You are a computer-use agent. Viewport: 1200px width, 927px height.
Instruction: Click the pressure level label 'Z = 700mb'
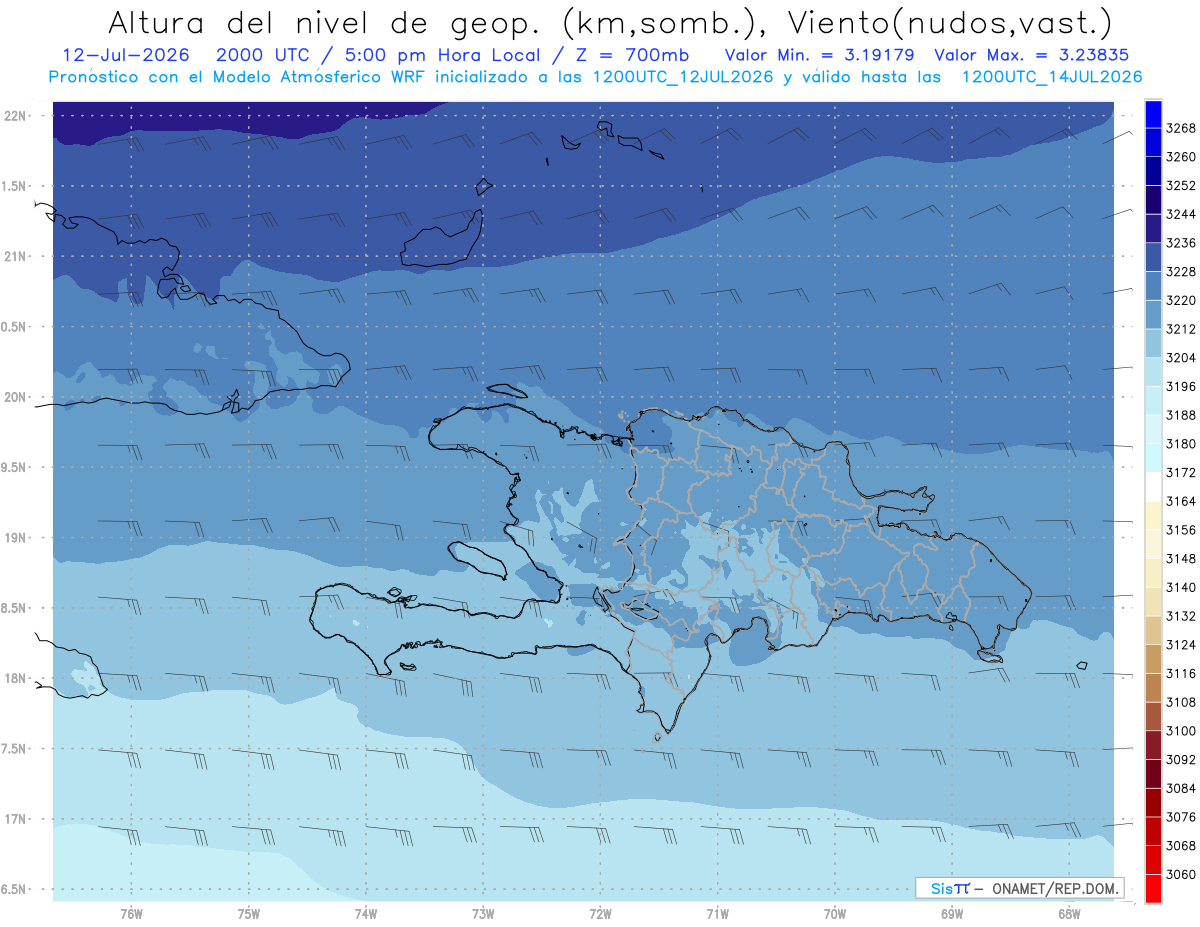pos(631,55)
